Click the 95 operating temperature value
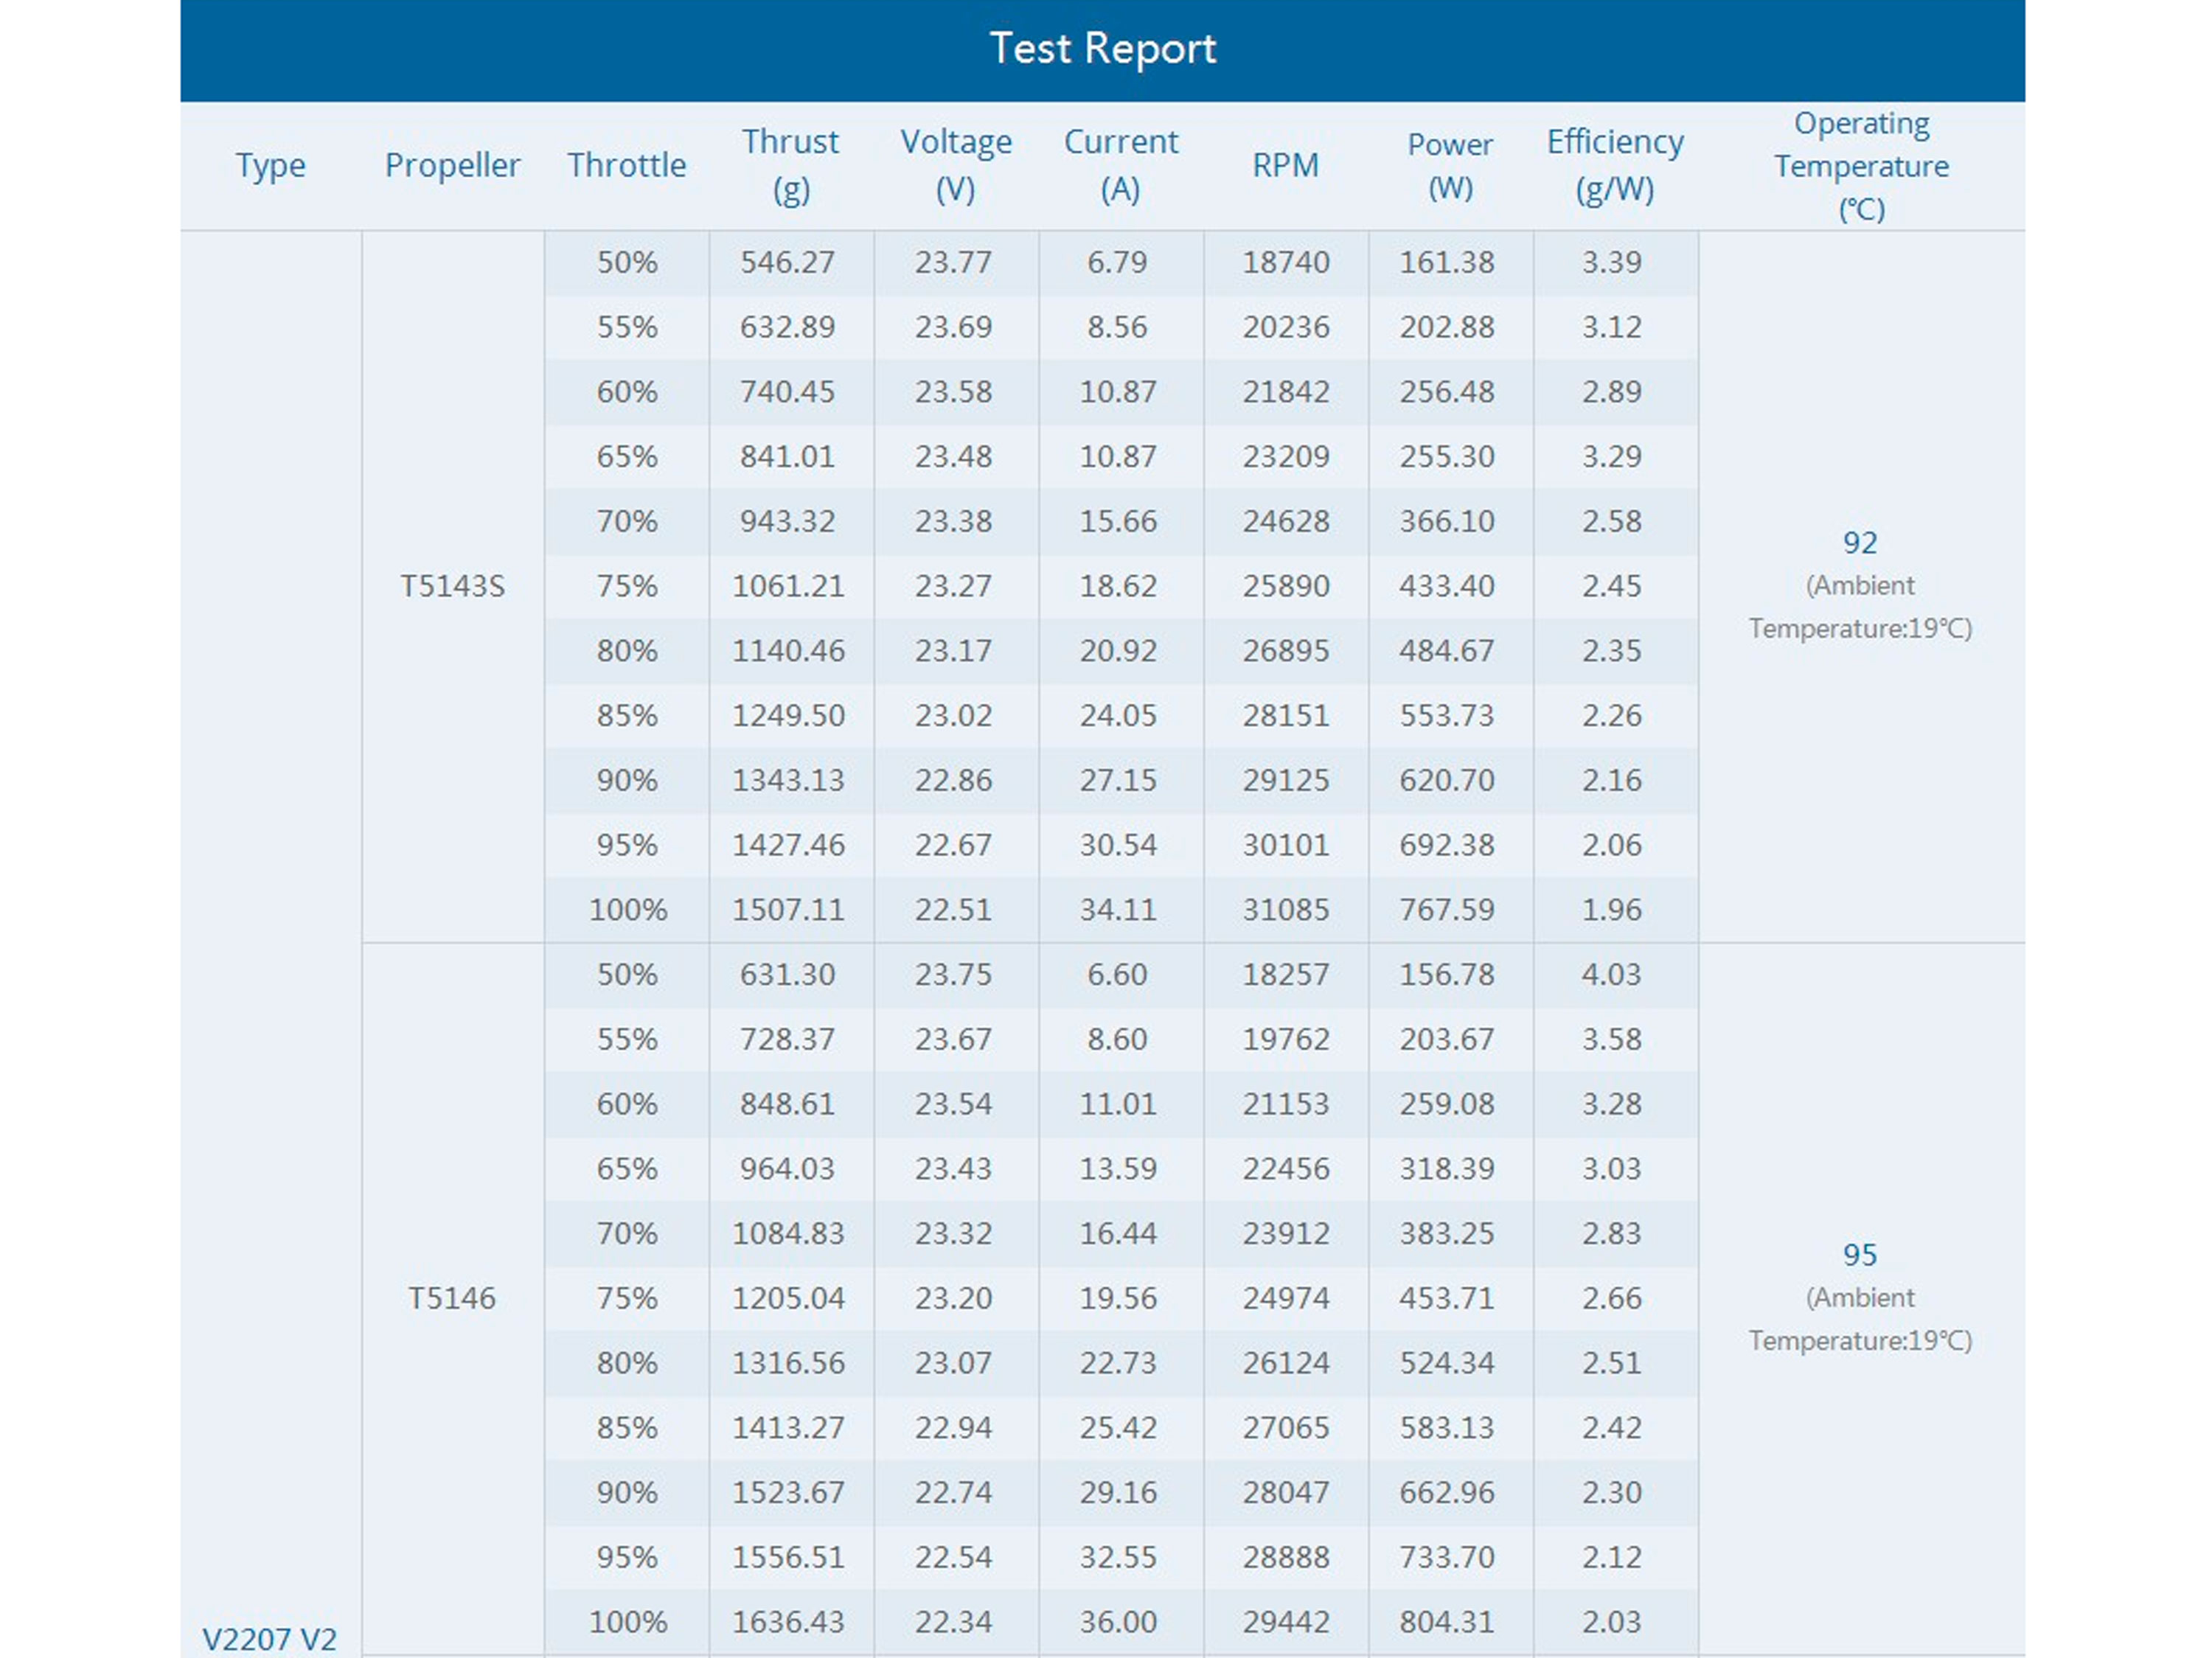The height and width of the screenshot is (1658, 2212). (x=1860, y=1255)
